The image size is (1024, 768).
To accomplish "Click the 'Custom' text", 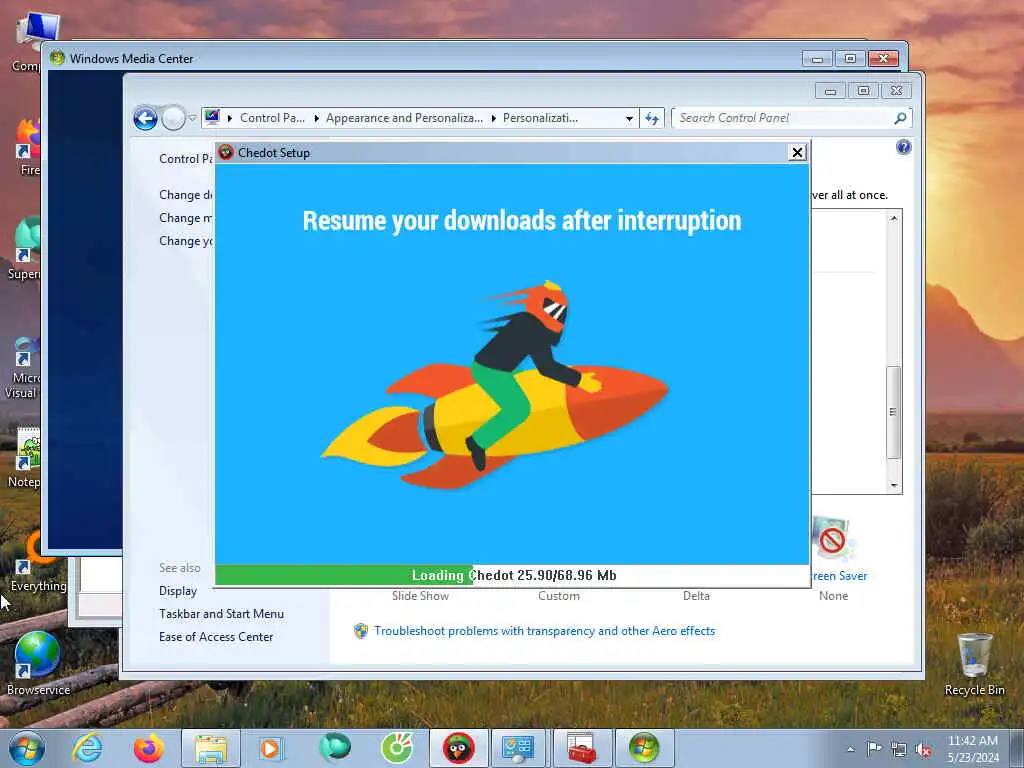I will (558, 596).
